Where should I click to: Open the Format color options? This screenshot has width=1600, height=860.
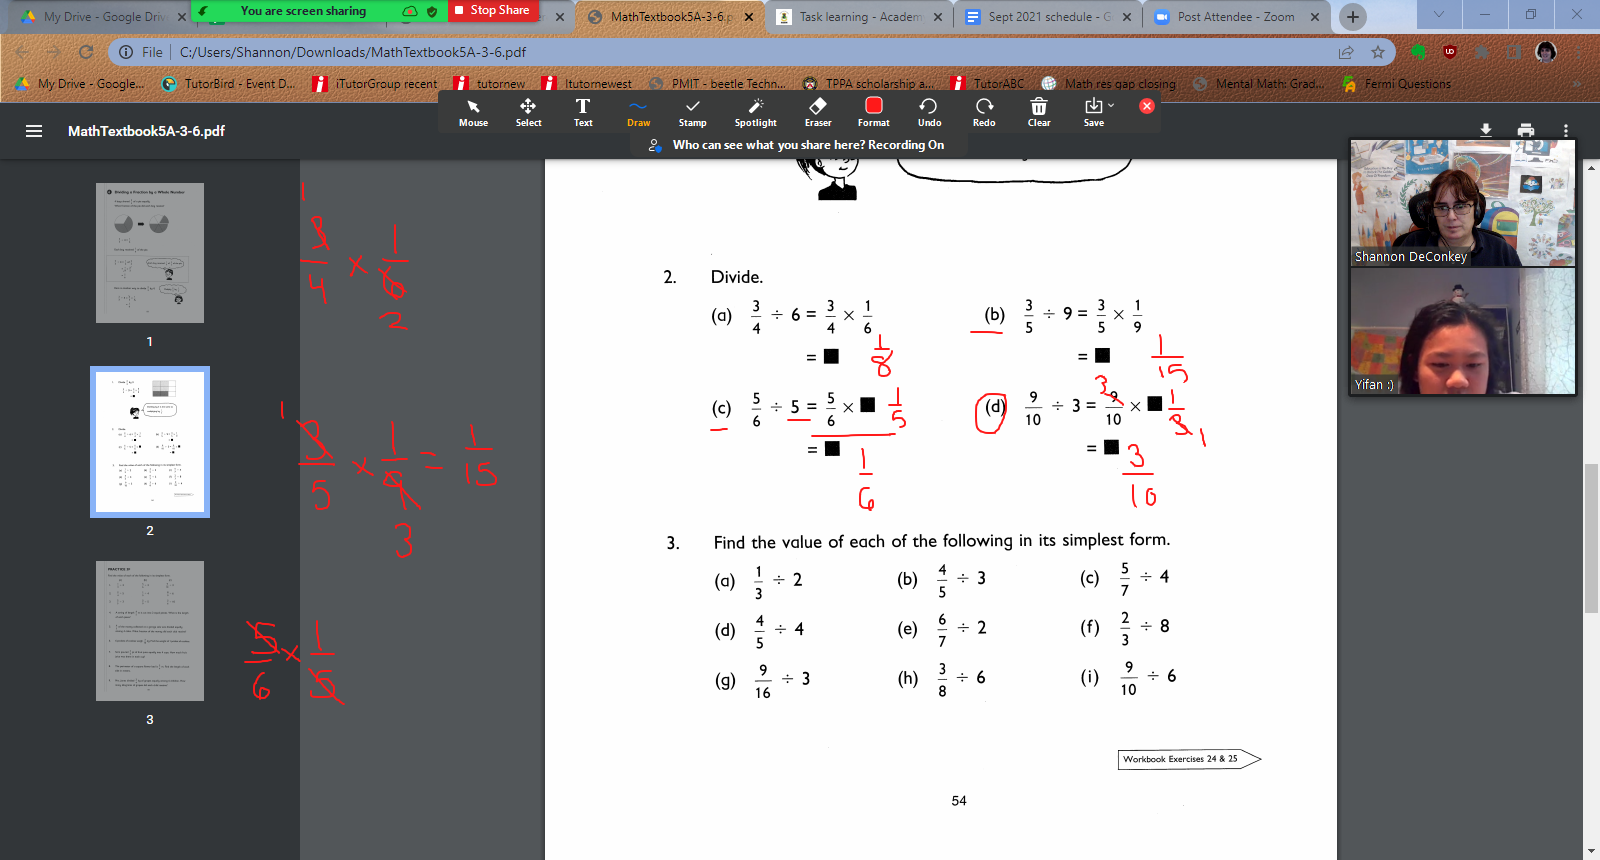873,112
